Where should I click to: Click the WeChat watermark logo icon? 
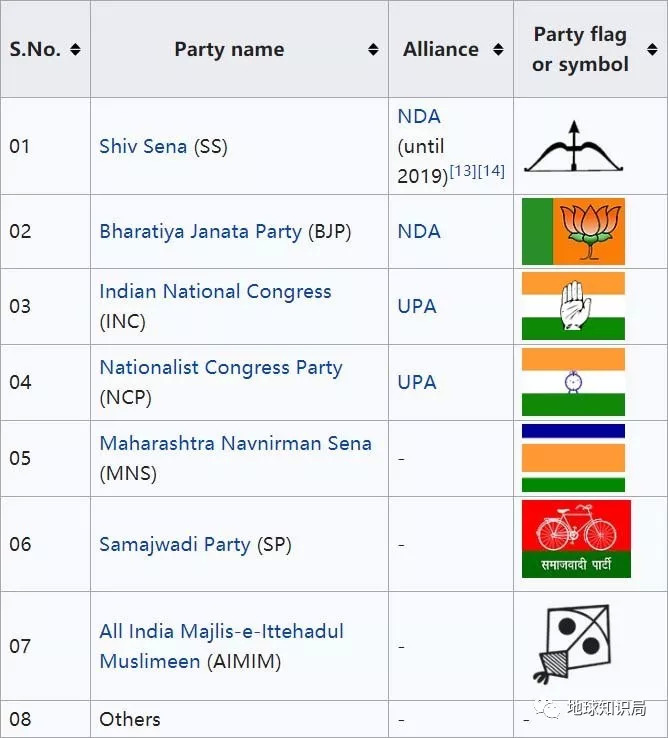(x=549, y=709)
